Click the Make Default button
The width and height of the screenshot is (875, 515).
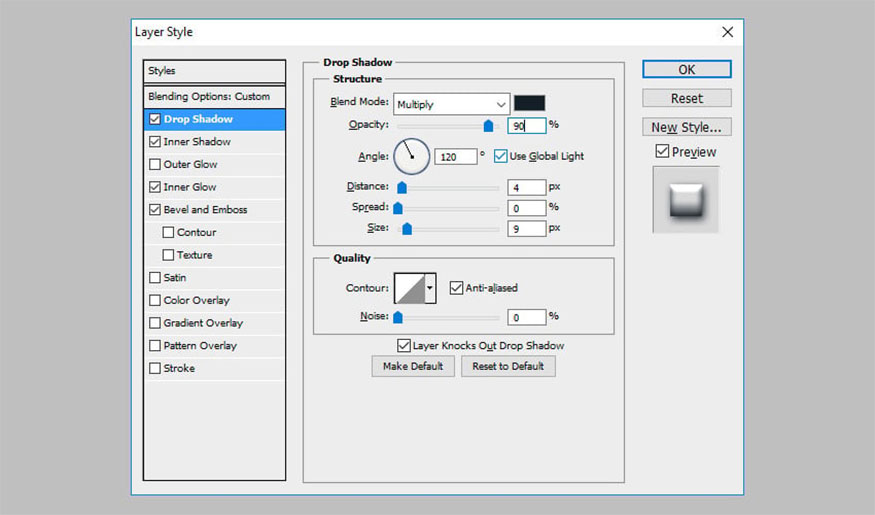point(413,366)
